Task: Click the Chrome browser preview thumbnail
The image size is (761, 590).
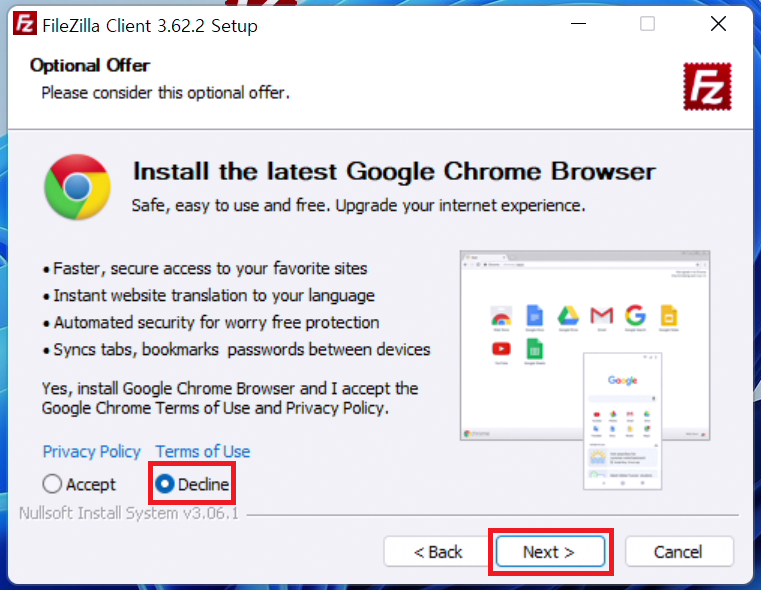Action: [585, 345]
